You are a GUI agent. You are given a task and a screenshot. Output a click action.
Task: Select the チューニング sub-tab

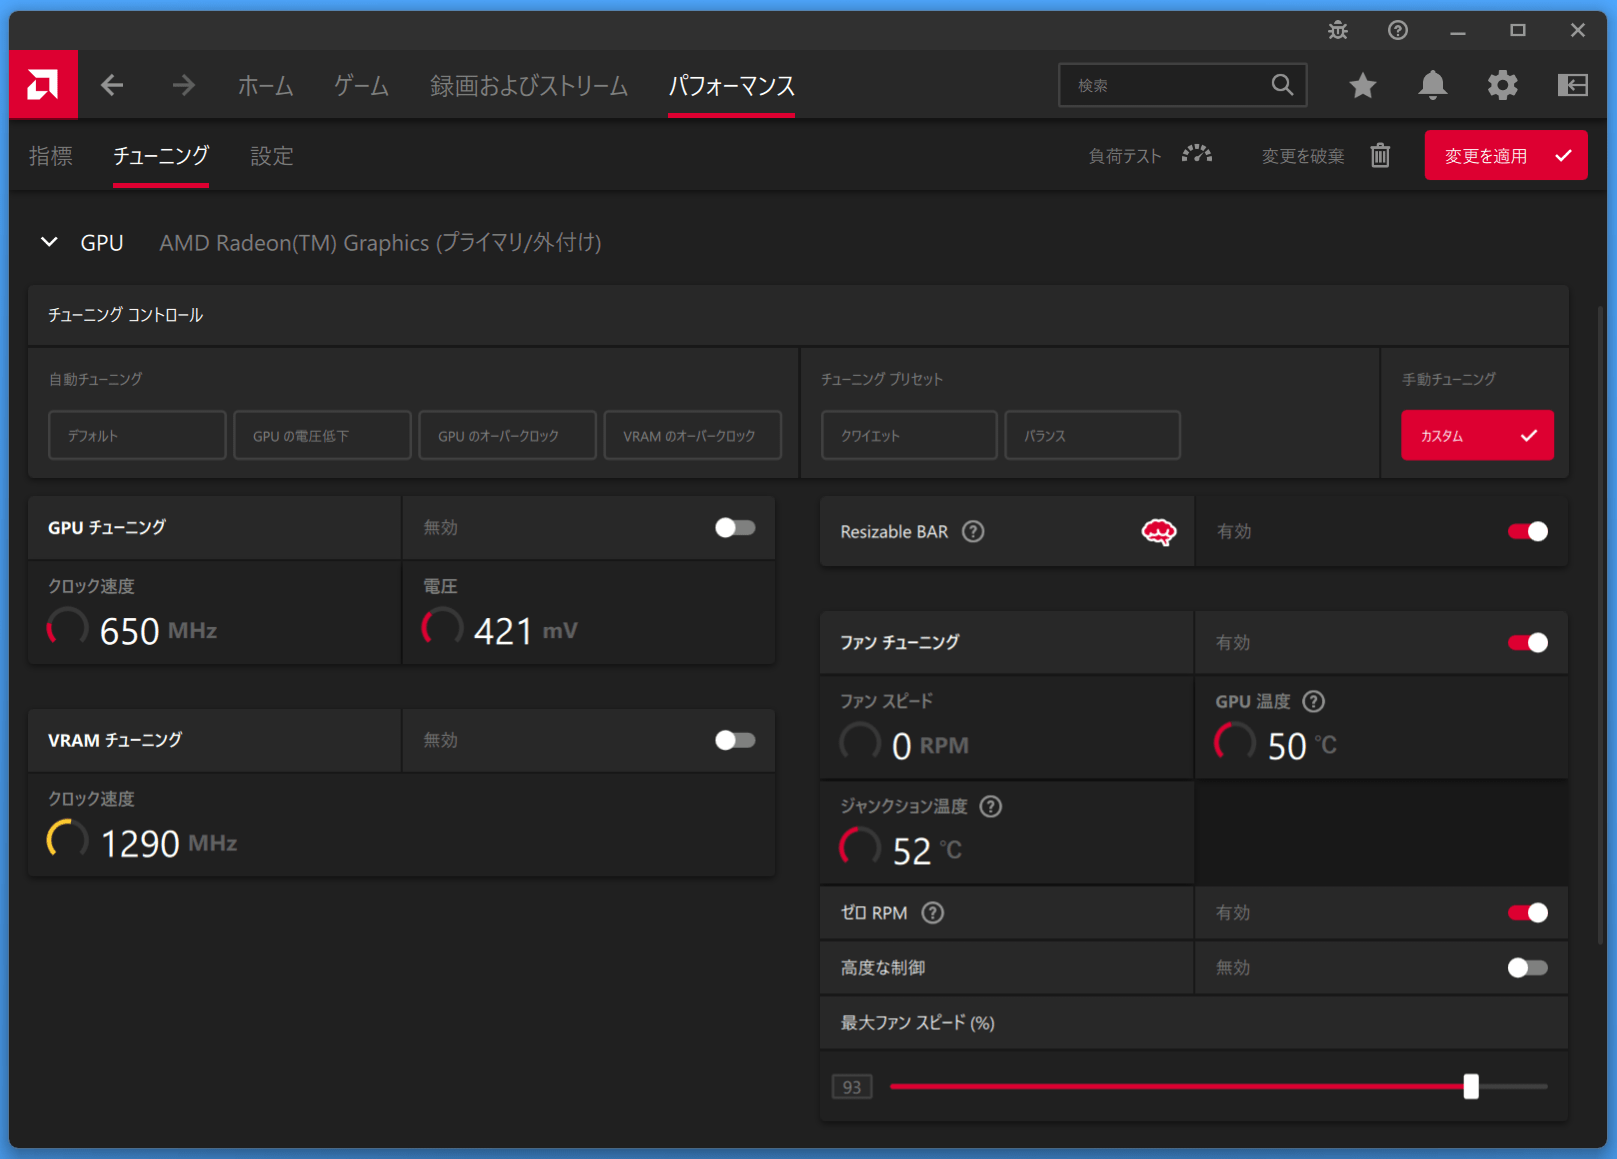pyautogui.click(x=161, y=156)
